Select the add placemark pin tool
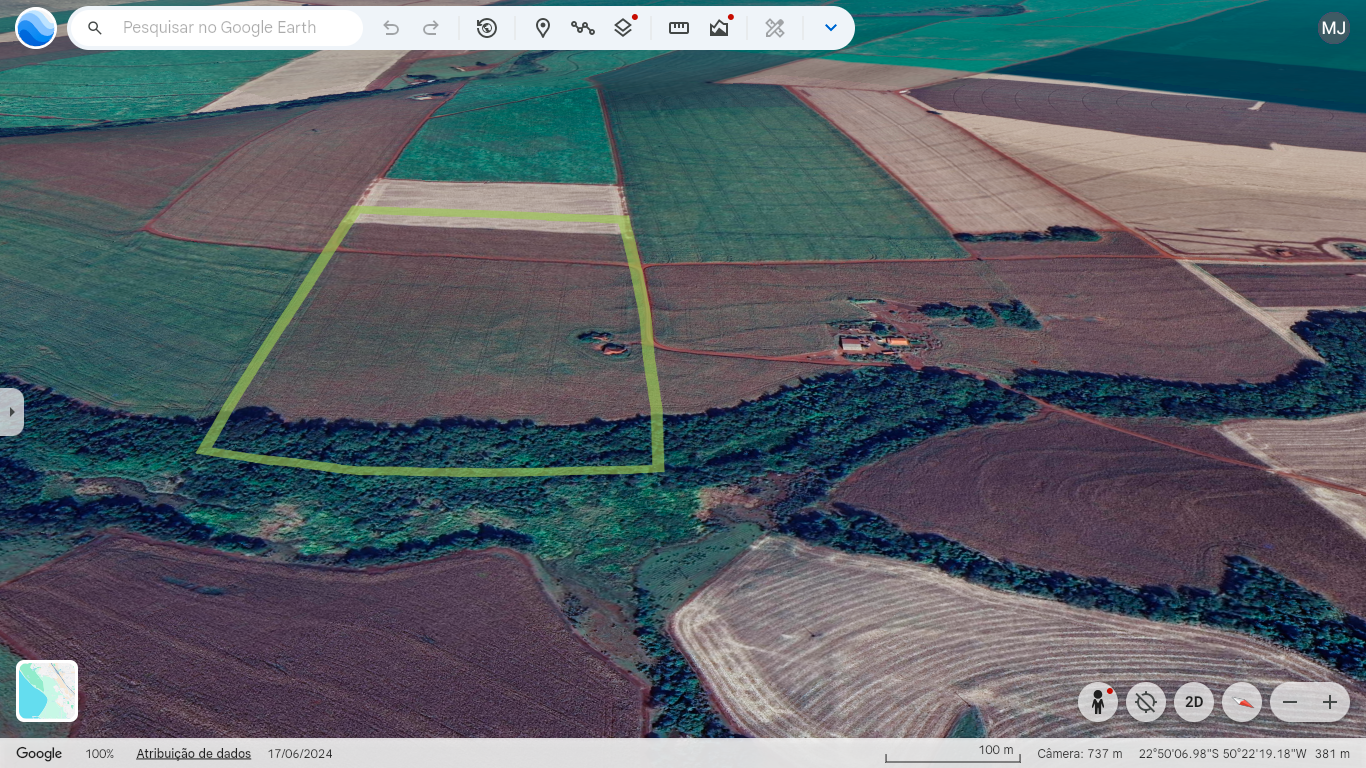The width and height of the screenshot is (1366, 768). click(543, 28)
